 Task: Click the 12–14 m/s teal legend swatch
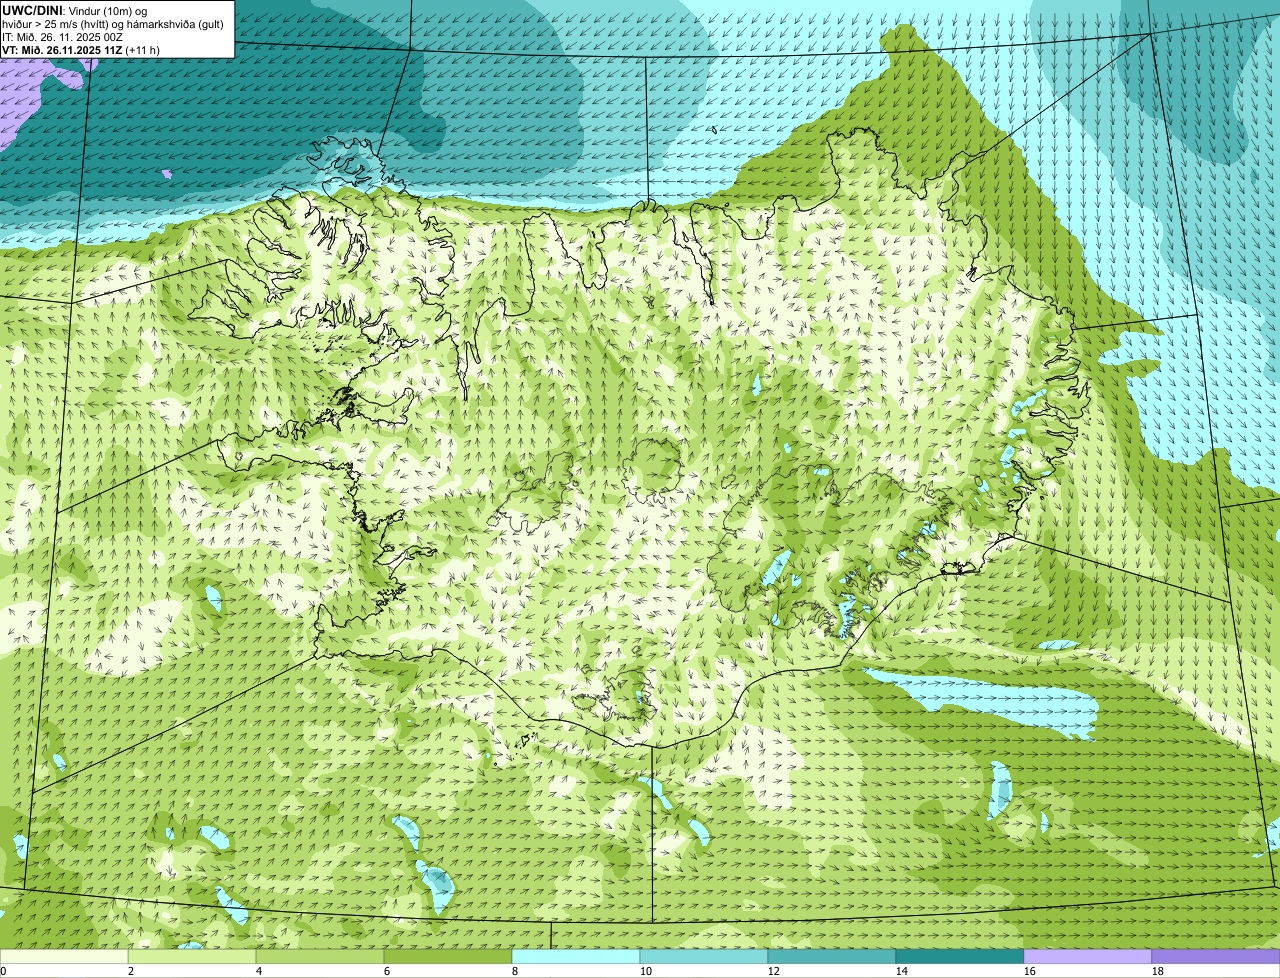point(832,957)
